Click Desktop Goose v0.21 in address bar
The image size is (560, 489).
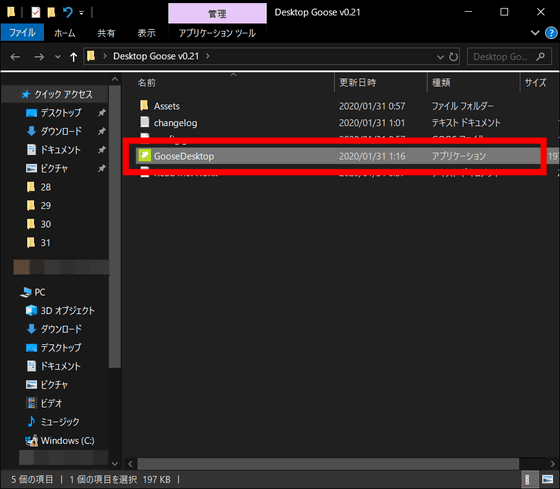(156, 56)
